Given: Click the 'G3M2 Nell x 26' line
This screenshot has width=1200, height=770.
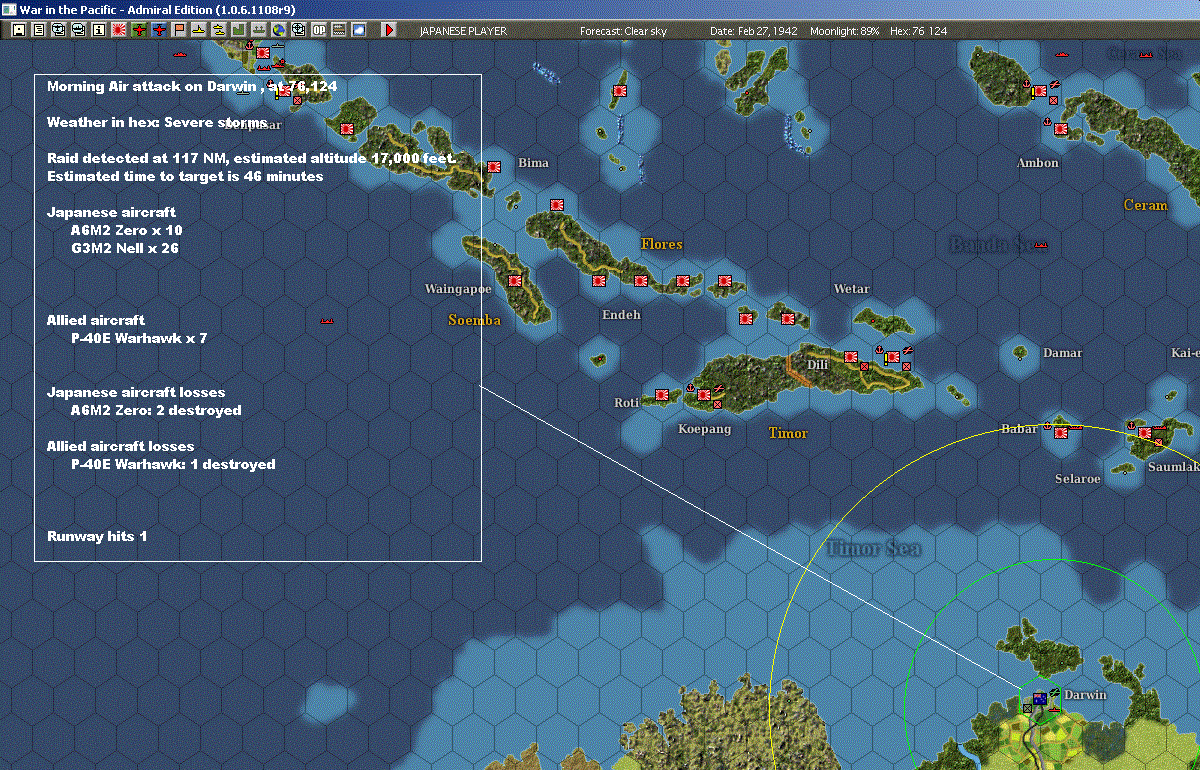Looking at the screenshot, I should 124,248.
